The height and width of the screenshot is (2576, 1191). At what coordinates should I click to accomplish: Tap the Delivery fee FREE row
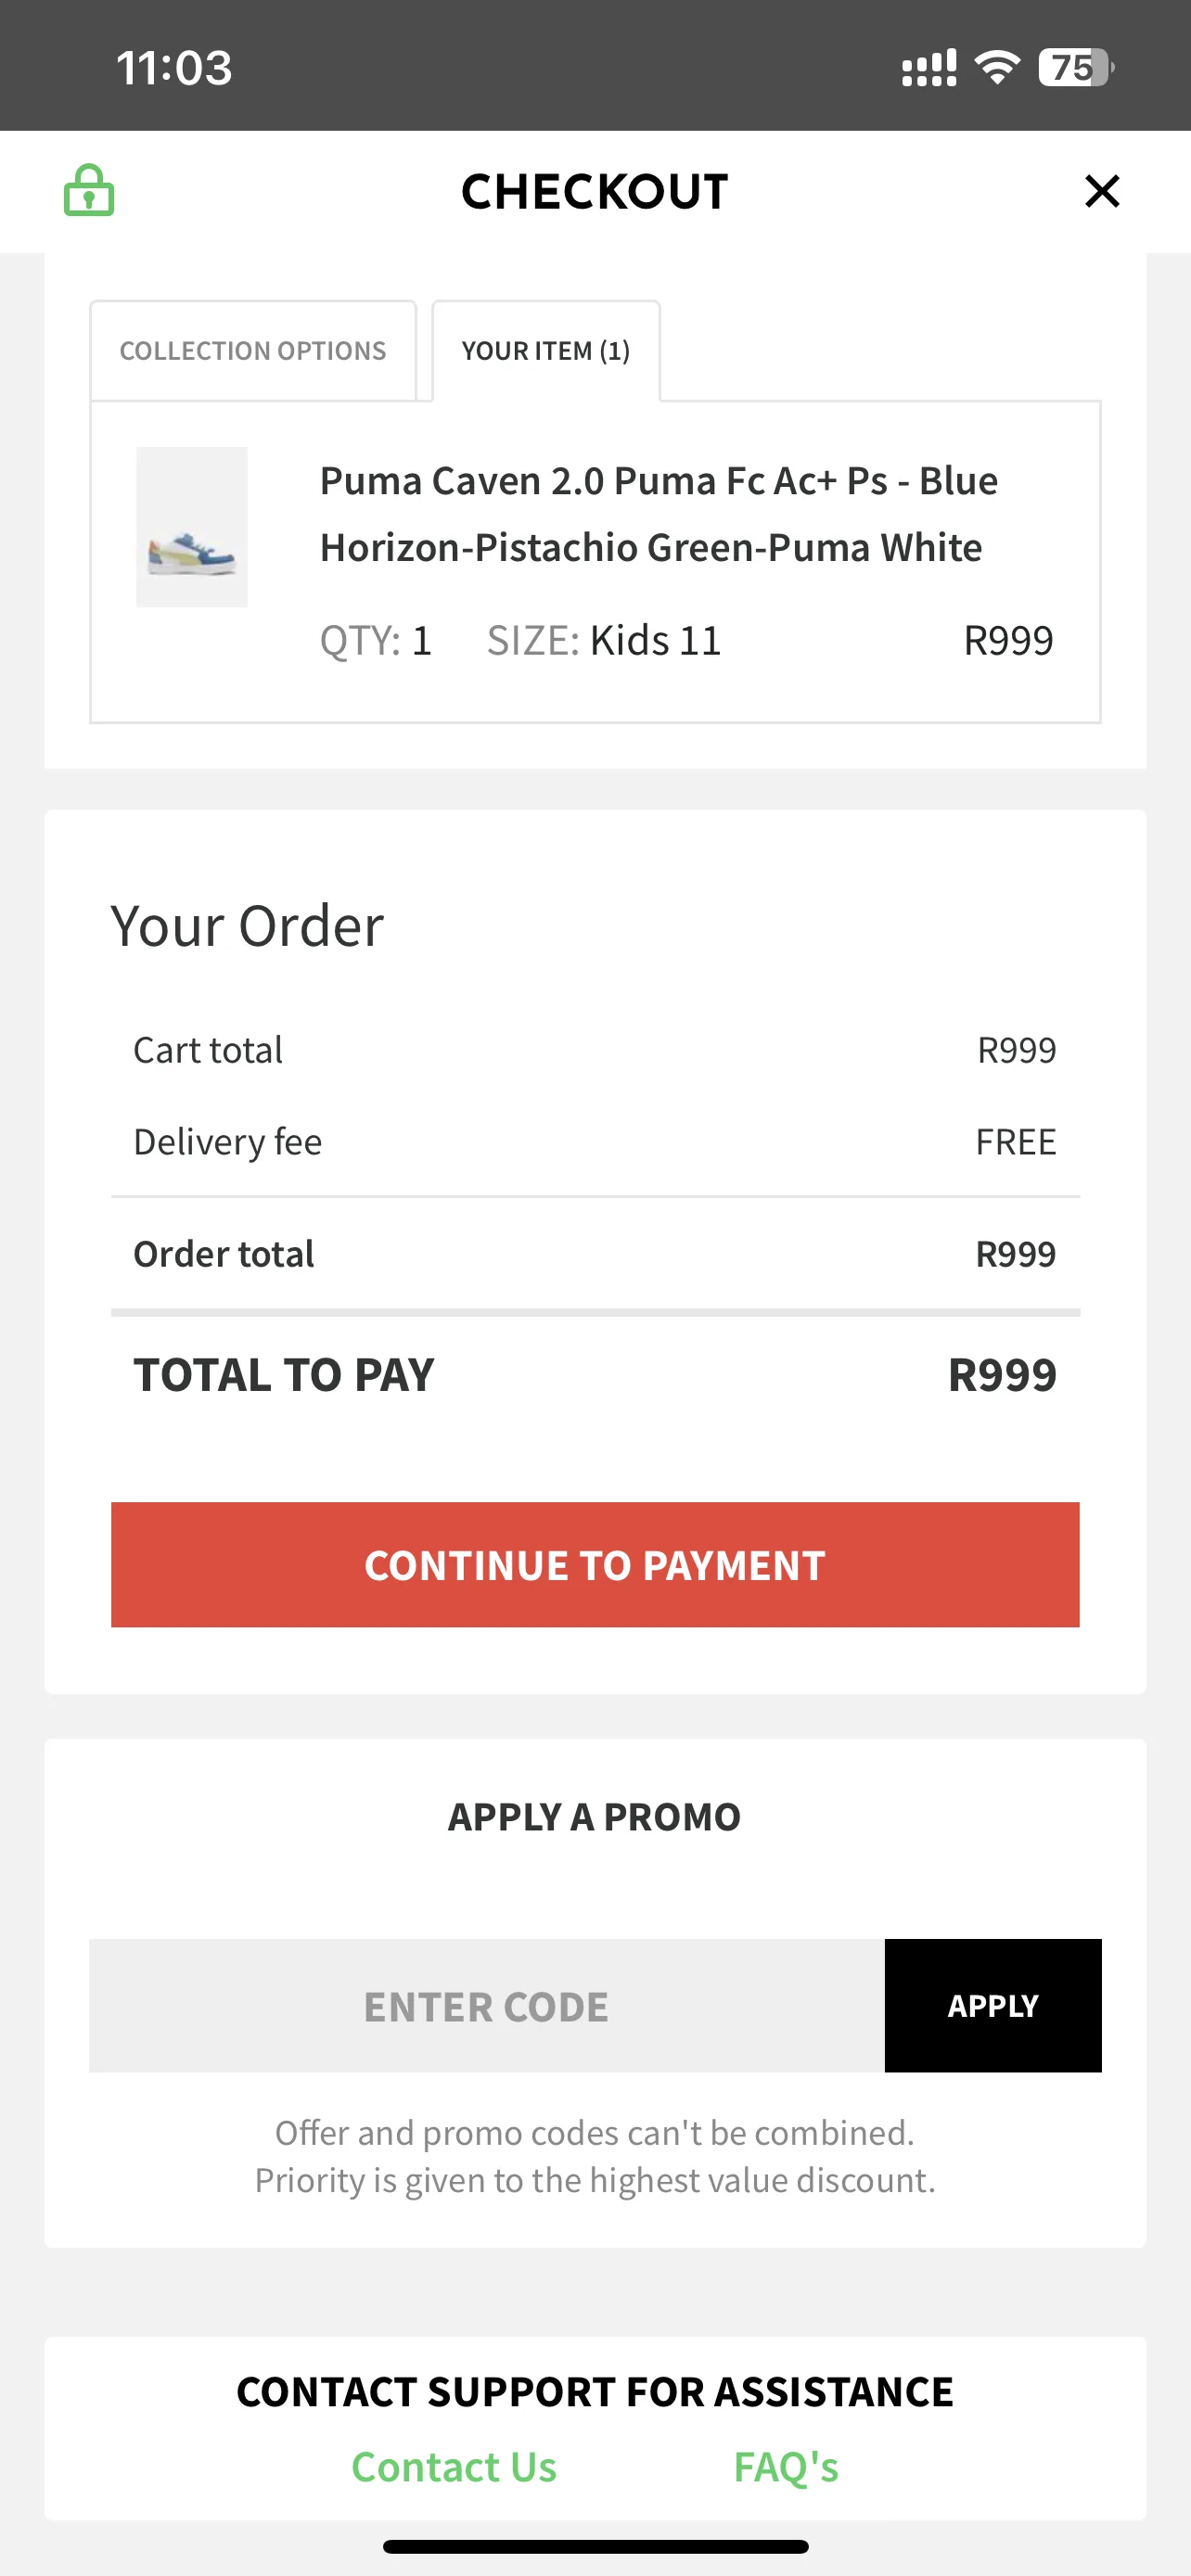(x=595, y=1141)
